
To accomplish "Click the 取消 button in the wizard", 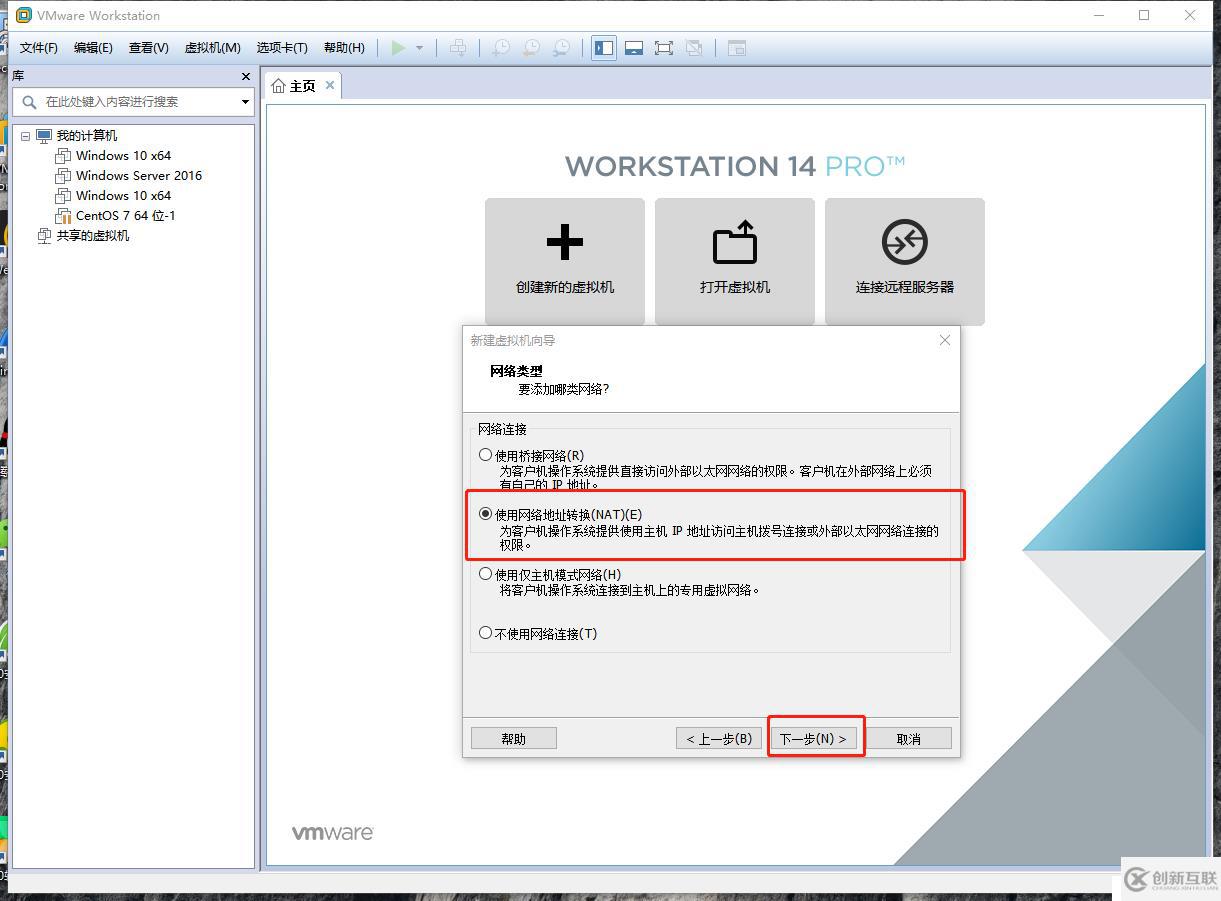I will 909,739.
